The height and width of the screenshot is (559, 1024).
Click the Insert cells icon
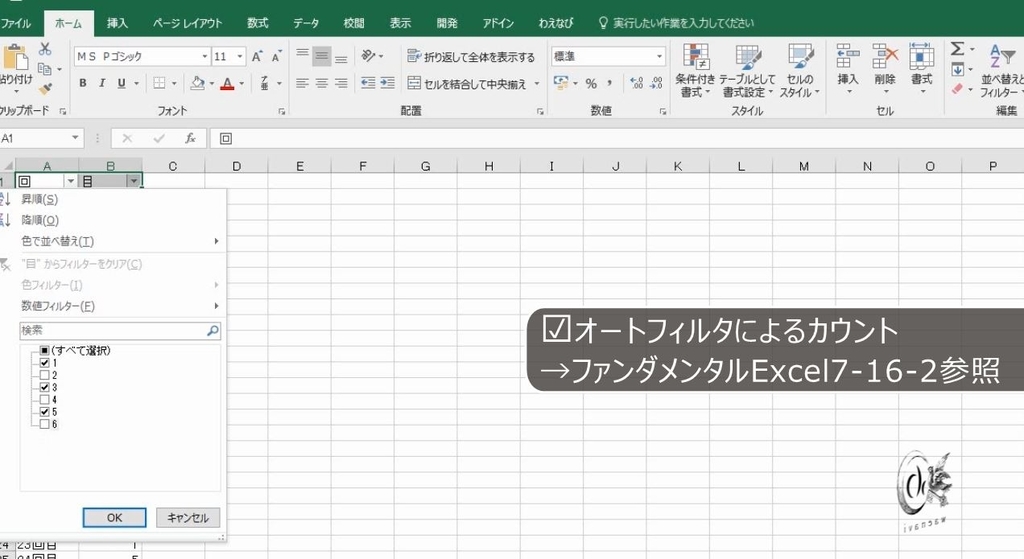848,57
